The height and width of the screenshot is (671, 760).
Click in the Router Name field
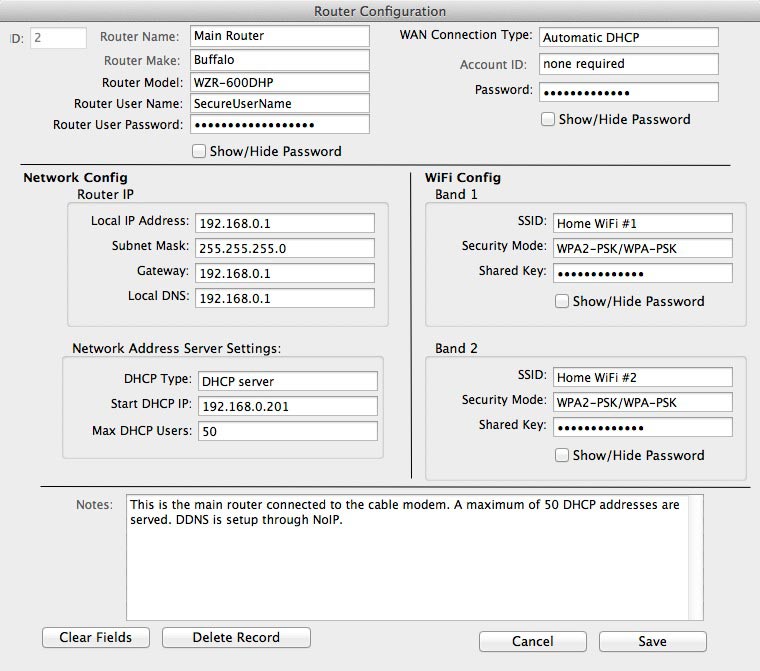(x=279, y=37)
